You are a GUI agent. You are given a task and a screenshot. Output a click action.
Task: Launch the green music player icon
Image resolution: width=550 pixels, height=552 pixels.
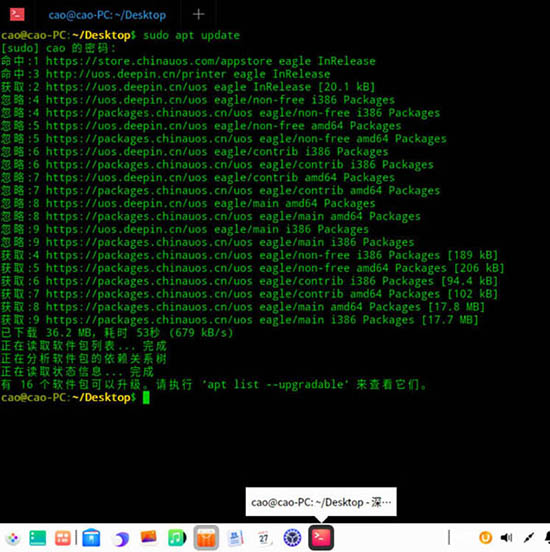(177, 538)
